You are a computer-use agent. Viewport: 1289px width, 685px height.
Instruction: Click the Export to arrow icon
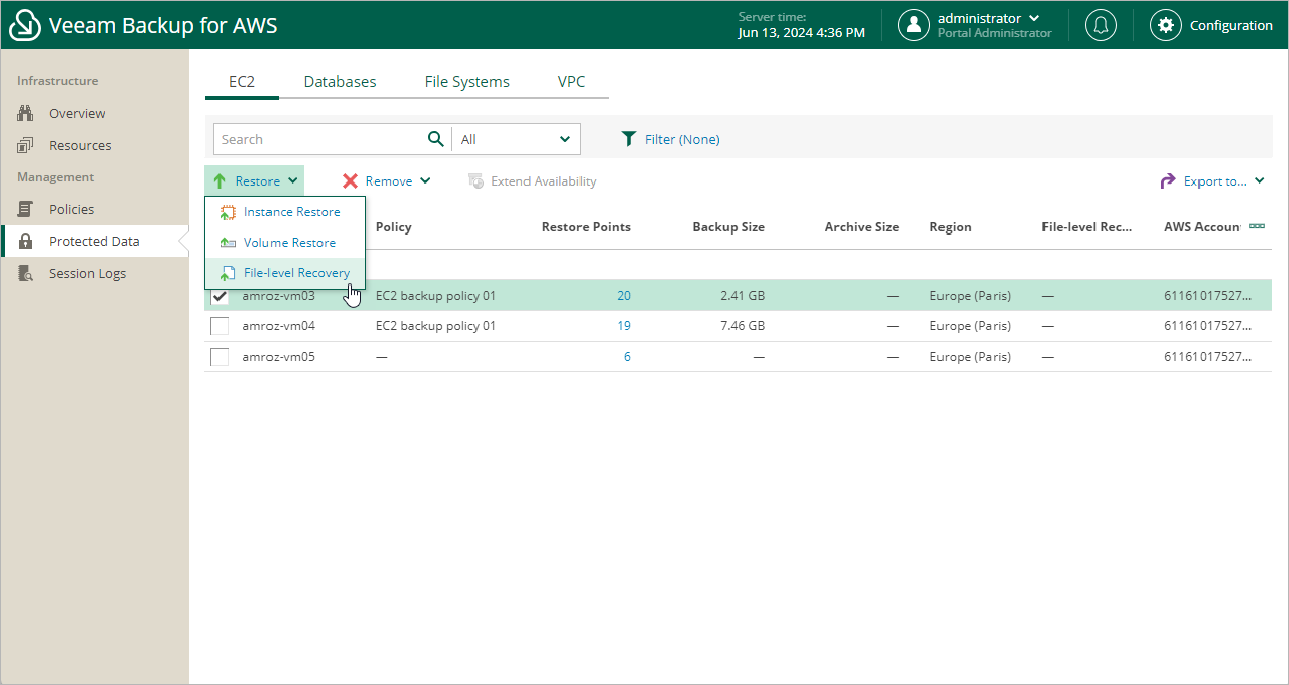tap(1167, 181)
